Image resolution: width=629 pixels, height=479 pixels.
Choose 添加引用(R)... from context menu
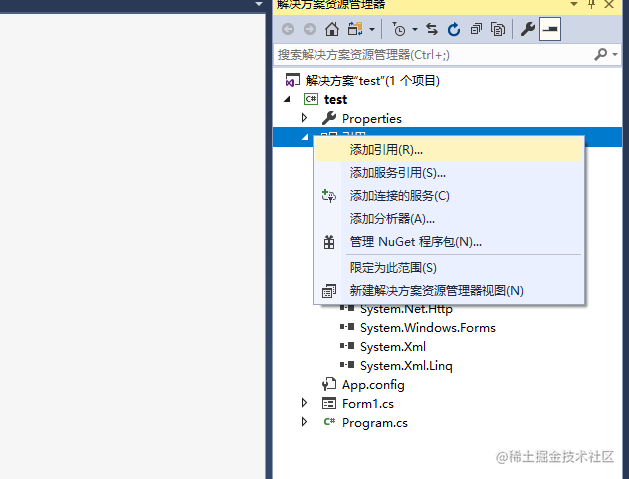point(449,150)
